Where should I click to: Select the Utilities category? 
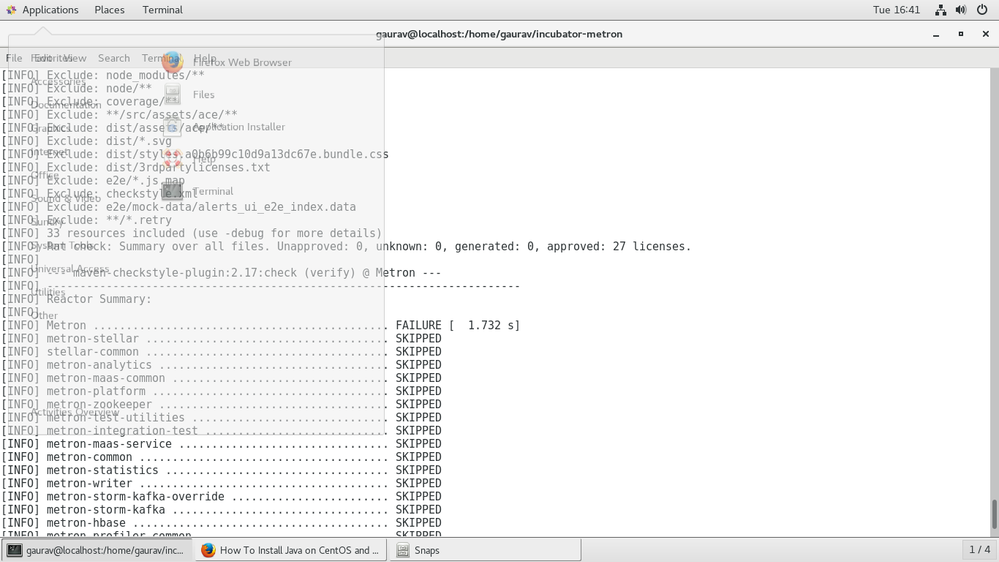coord(48,292)
